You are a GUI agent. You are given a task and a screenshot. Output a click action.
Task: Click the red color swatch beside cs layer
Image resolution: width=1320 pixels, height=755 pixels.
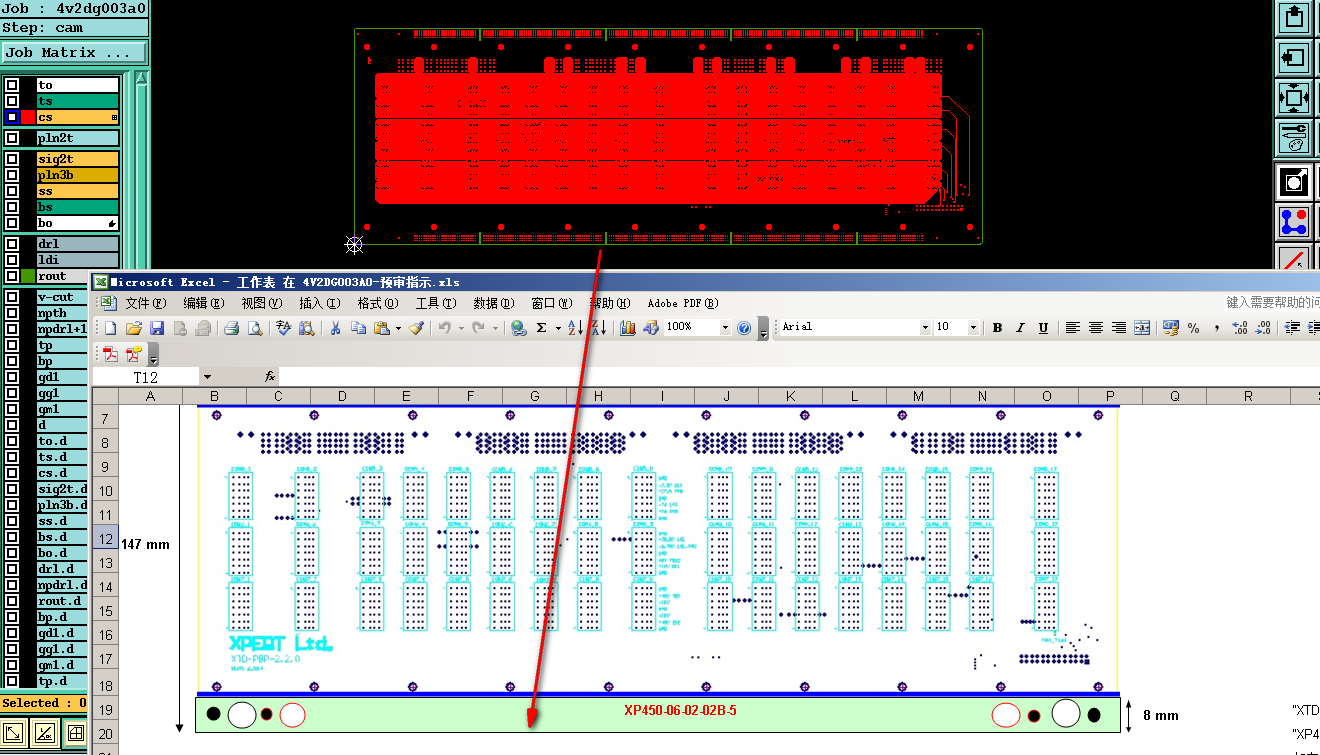pos(28,118)
